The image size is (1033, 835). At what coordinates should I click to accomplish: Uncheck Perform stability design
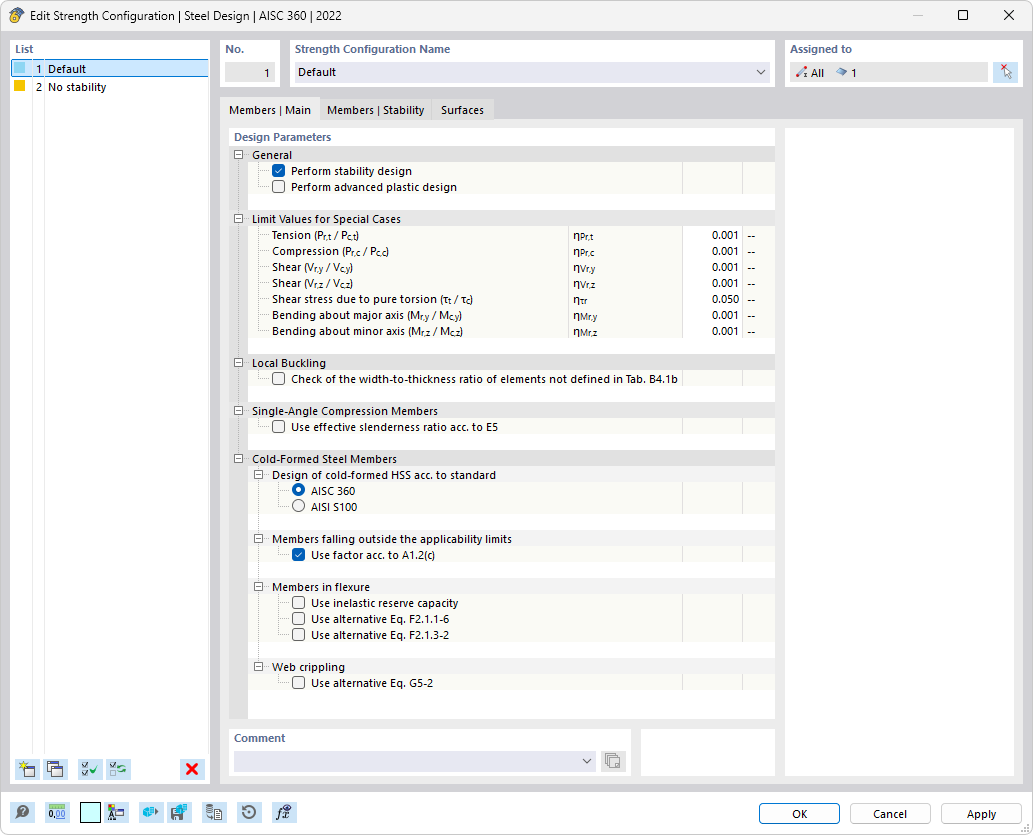click(x=279, y=170)
